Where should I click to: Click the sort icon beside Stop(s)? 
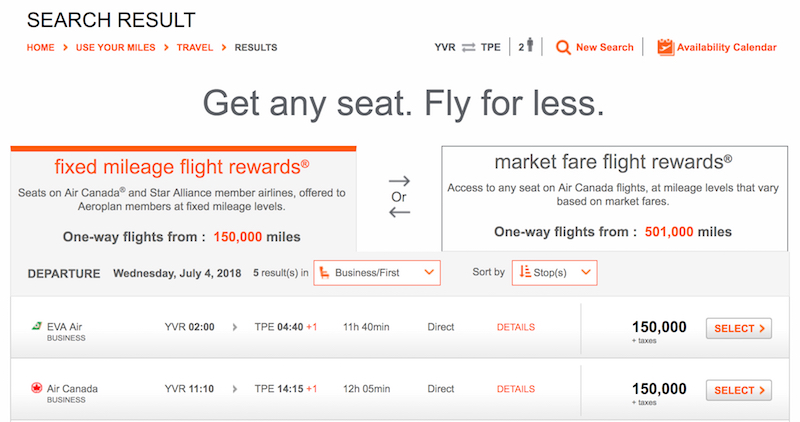(525, 272)
